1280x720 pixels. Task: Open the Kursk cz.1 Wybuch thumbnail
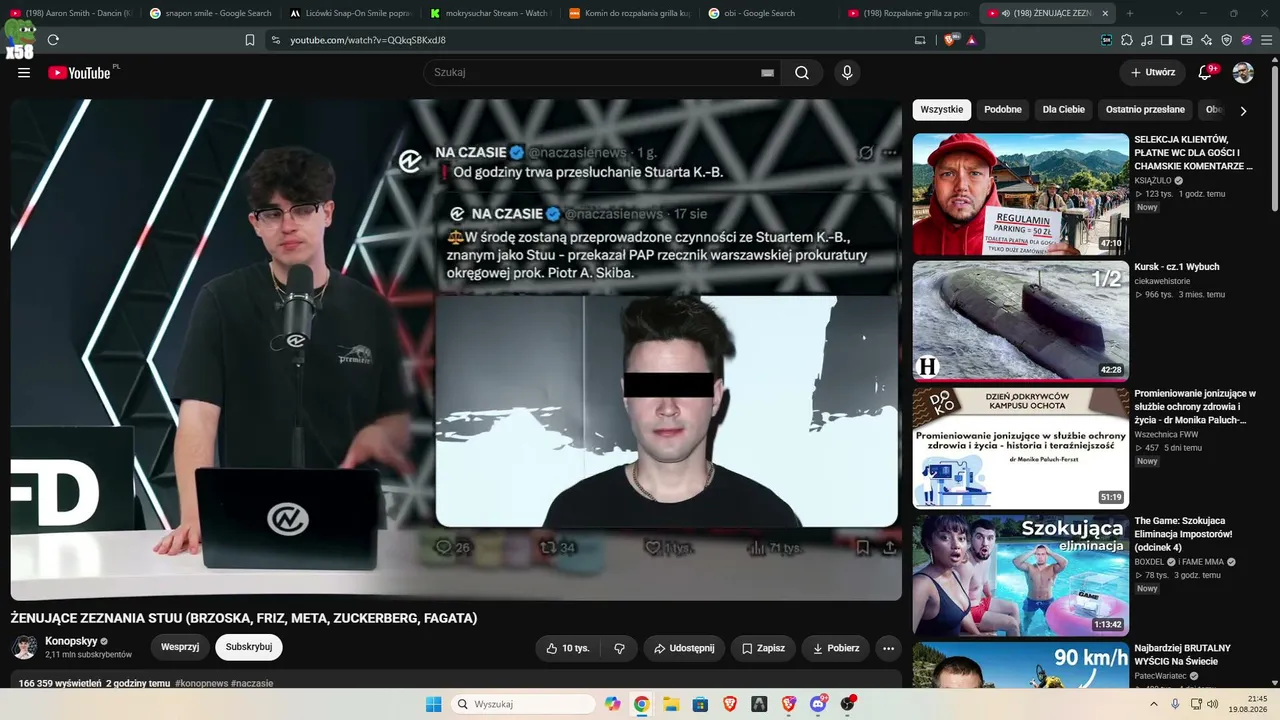click(x=1021, y=321)
